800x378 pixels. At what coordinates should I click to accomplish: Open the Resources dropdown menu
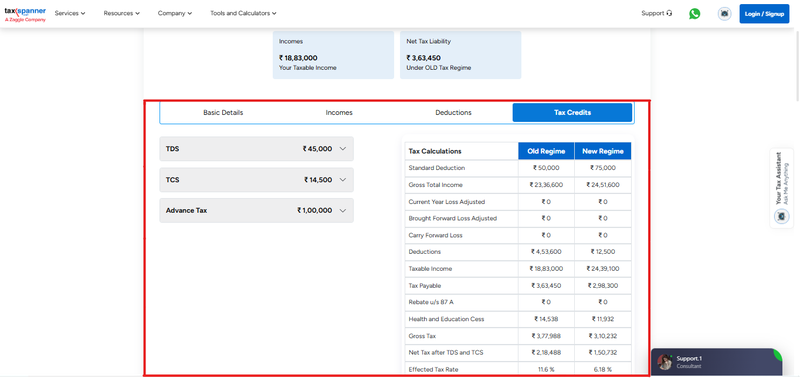coord(121,14)
